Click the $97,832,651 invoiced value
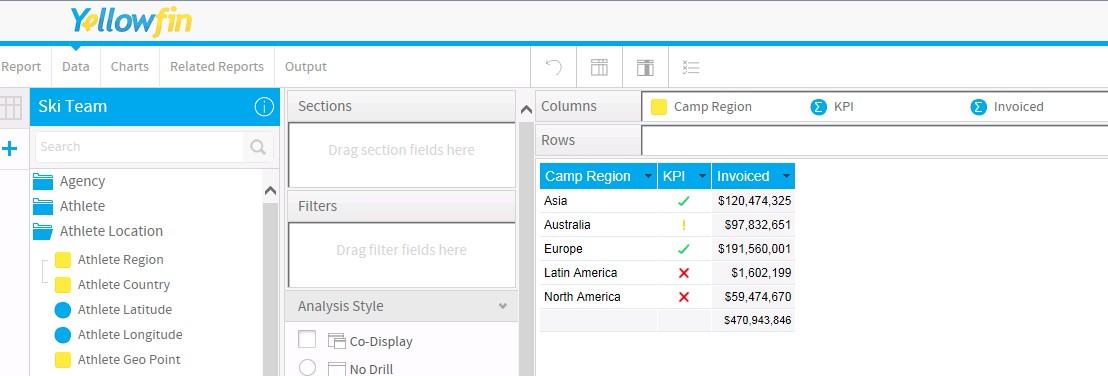The width and height of the screenshot is (1108, 376). [x=758, y=225]
